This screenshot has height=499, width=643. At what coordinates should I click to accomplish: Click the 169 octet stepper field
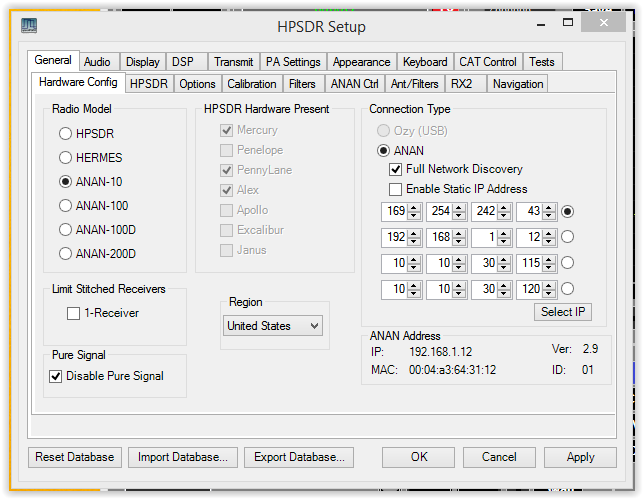tap(401, 212)
